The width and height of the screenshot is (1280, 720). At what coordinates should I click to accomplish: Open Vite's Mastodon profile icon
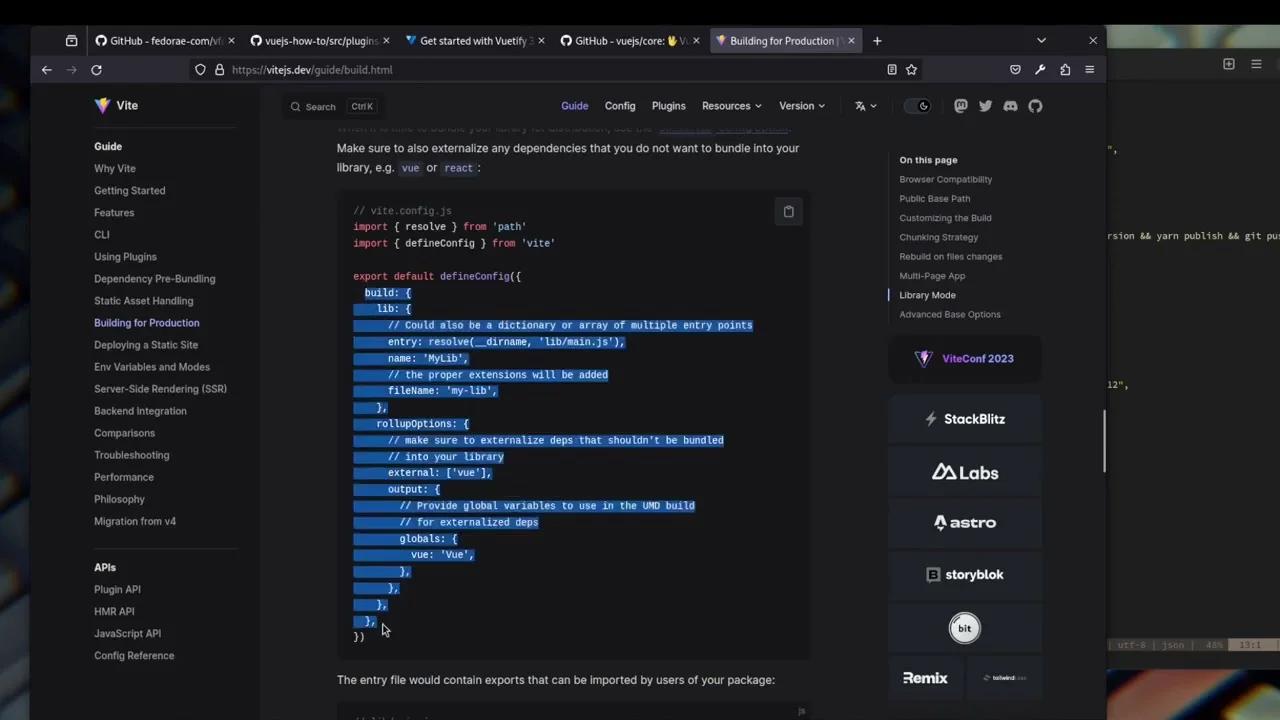point(960,105)
